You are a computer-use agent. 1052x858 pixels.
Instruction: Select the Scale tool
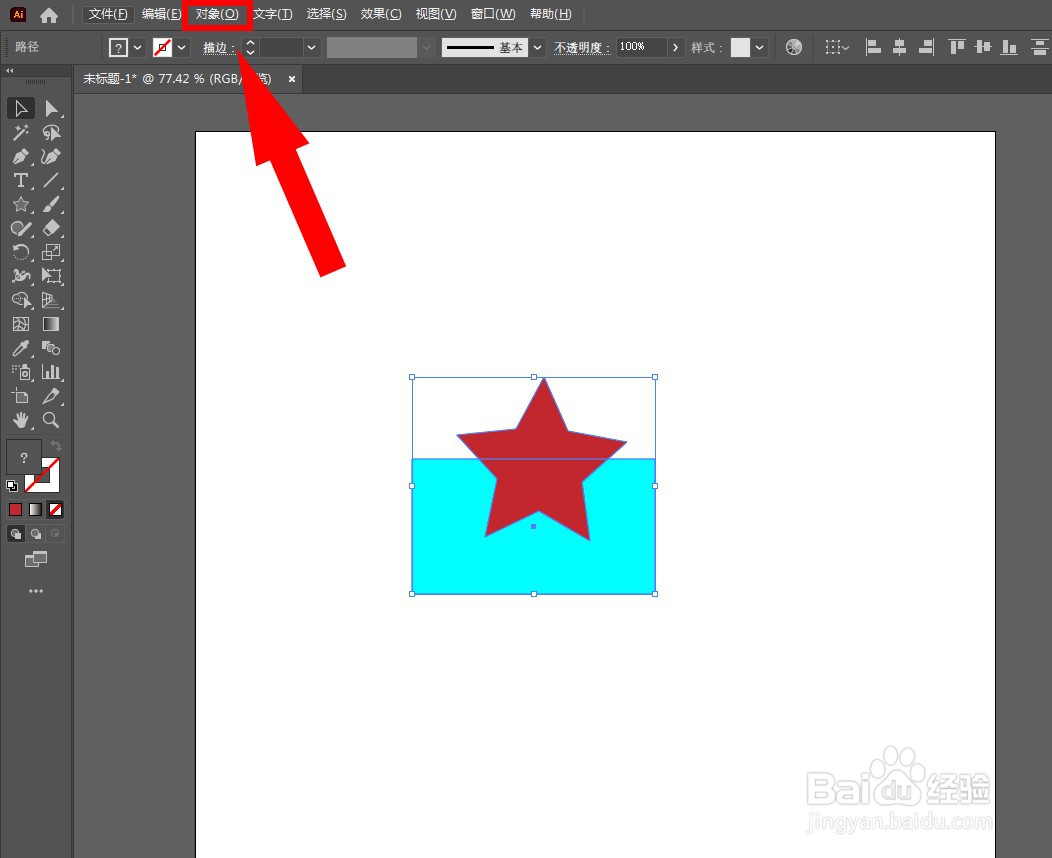click(x=51, y=252)
